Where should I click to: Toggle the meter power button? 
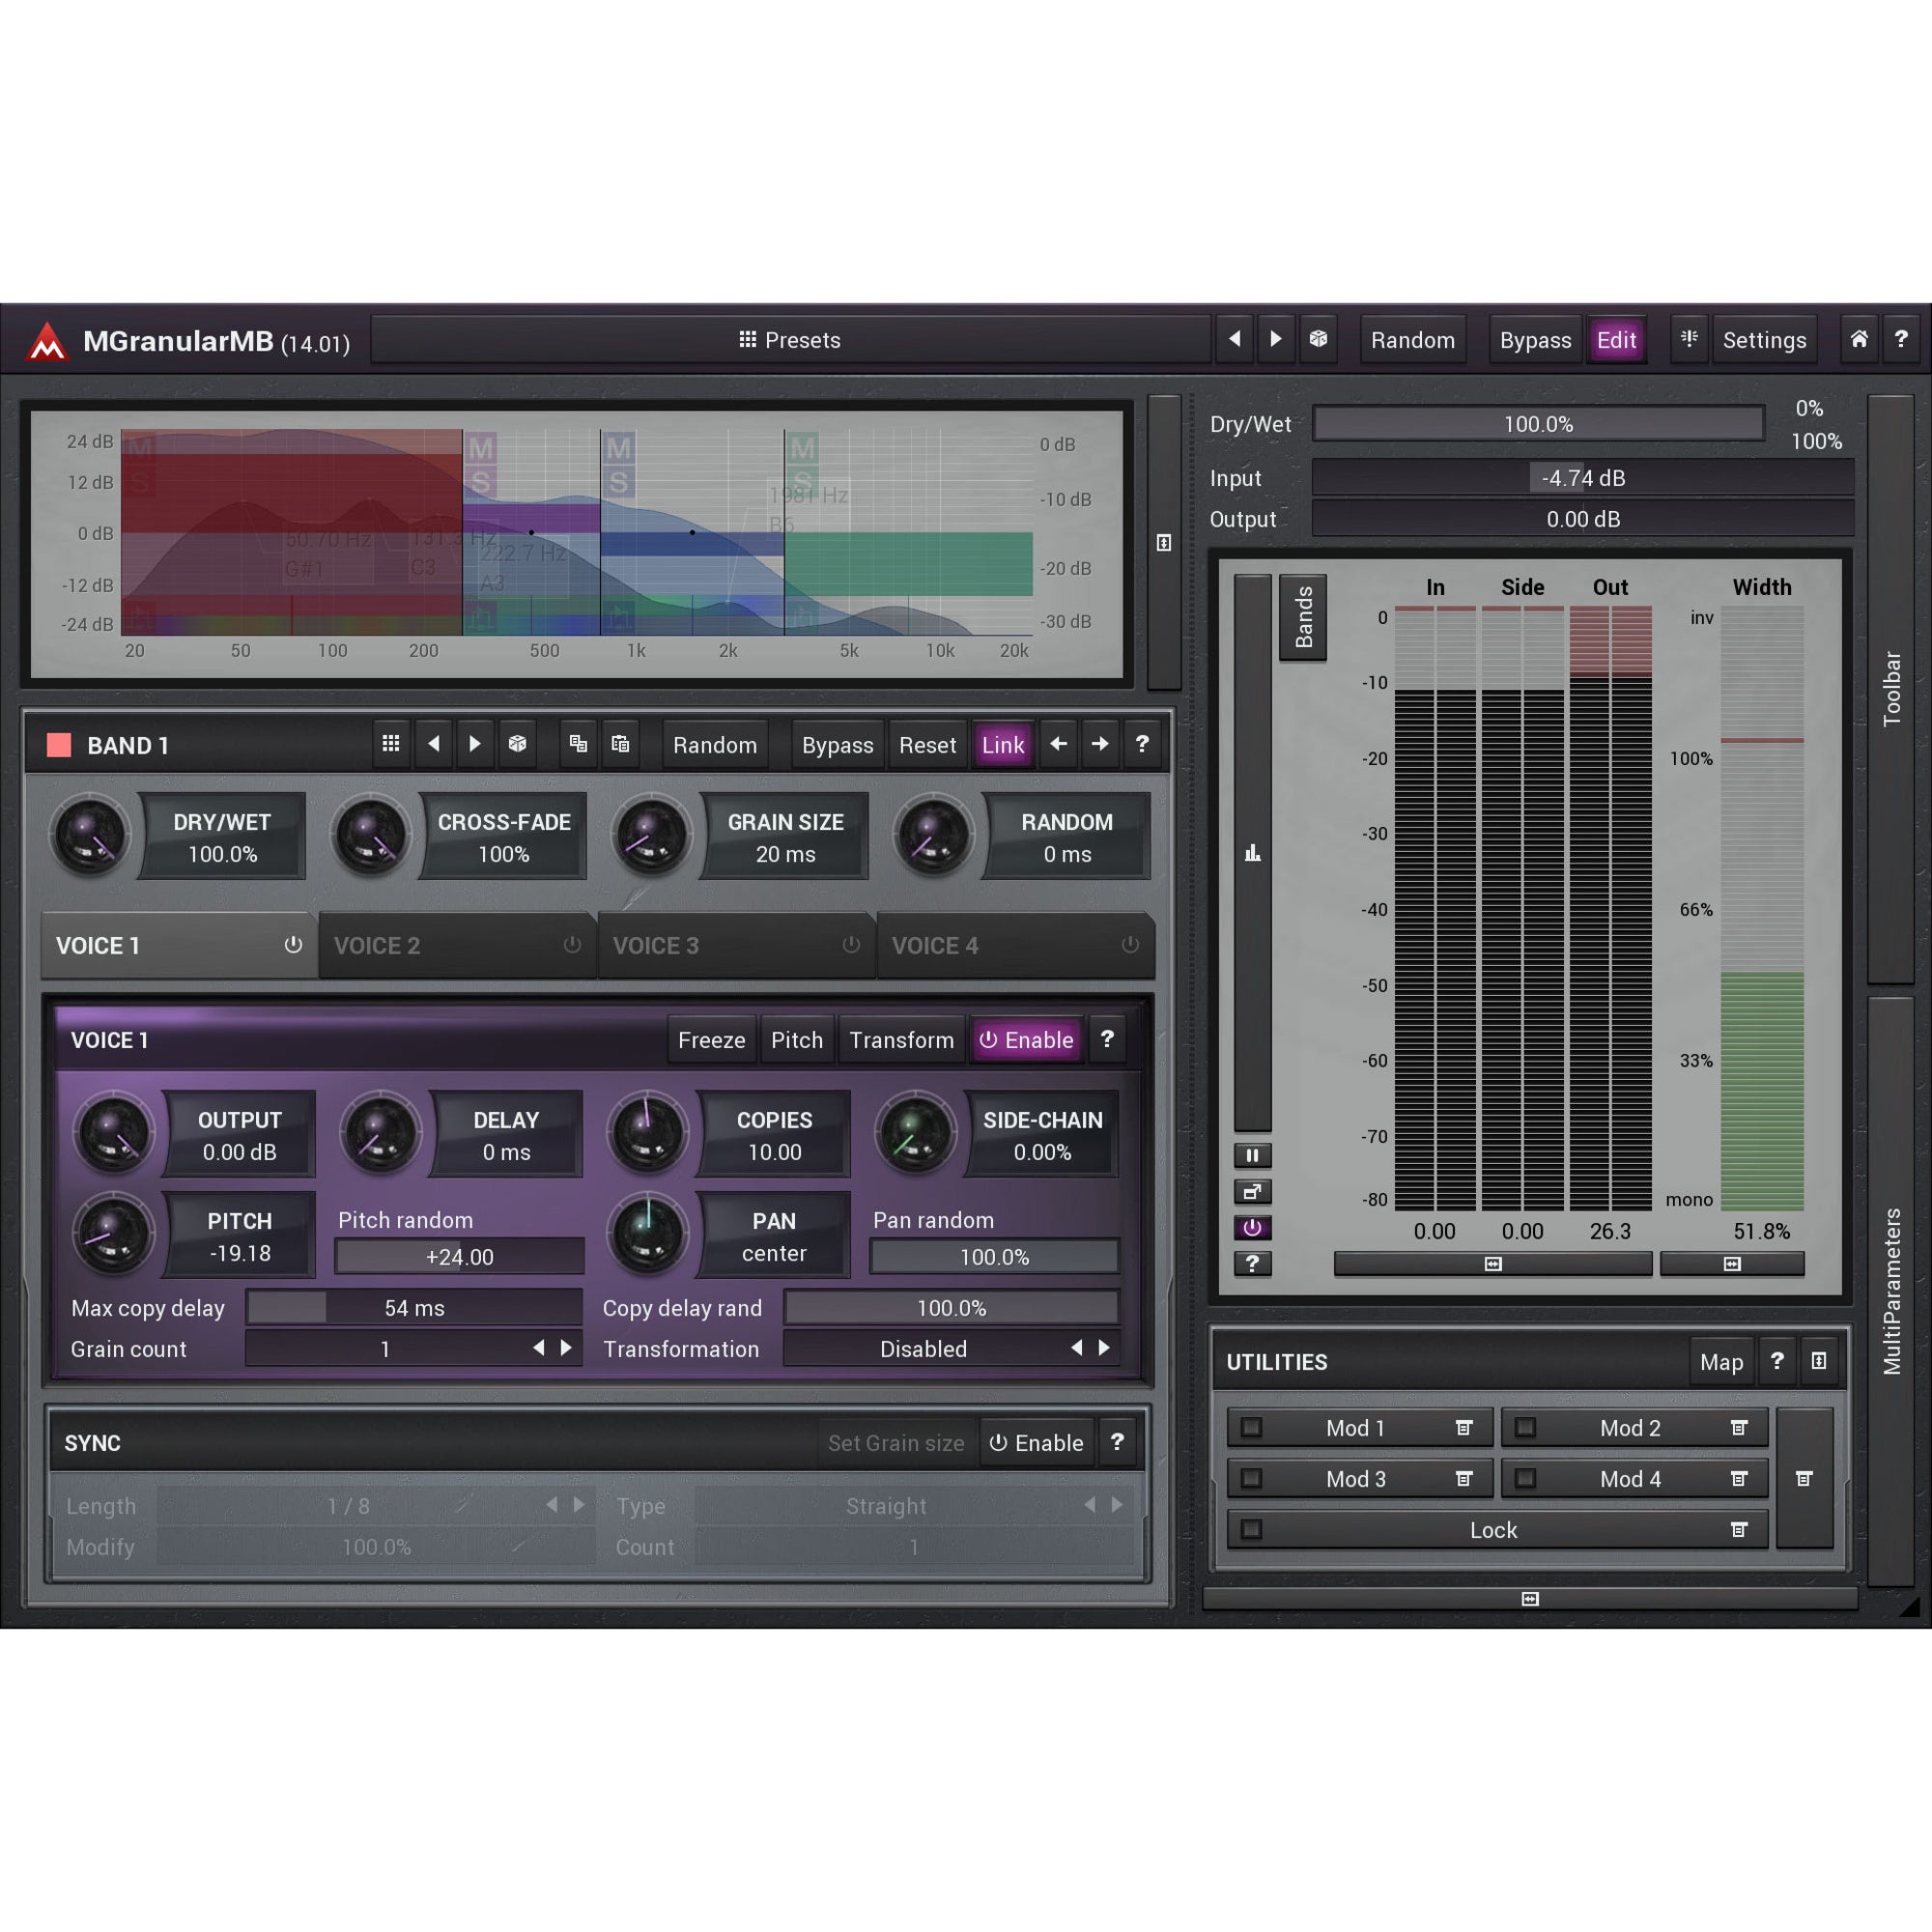coord(1252,1227)
